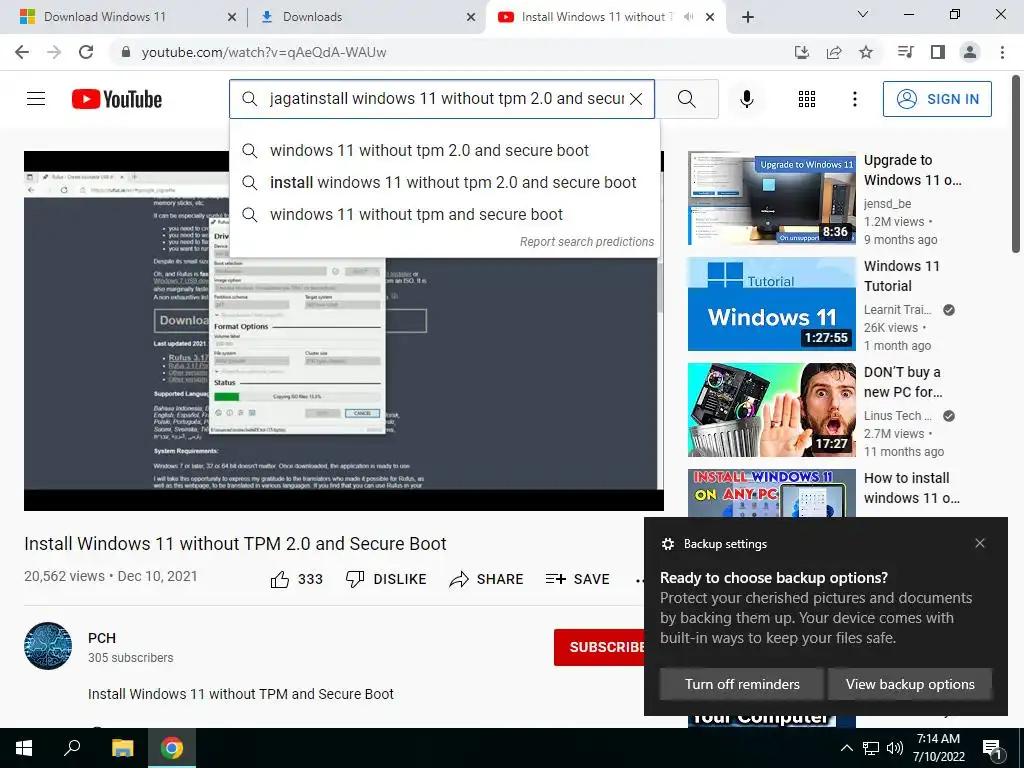Switch to the Download Windows 11 tab

tap(124, 17)
